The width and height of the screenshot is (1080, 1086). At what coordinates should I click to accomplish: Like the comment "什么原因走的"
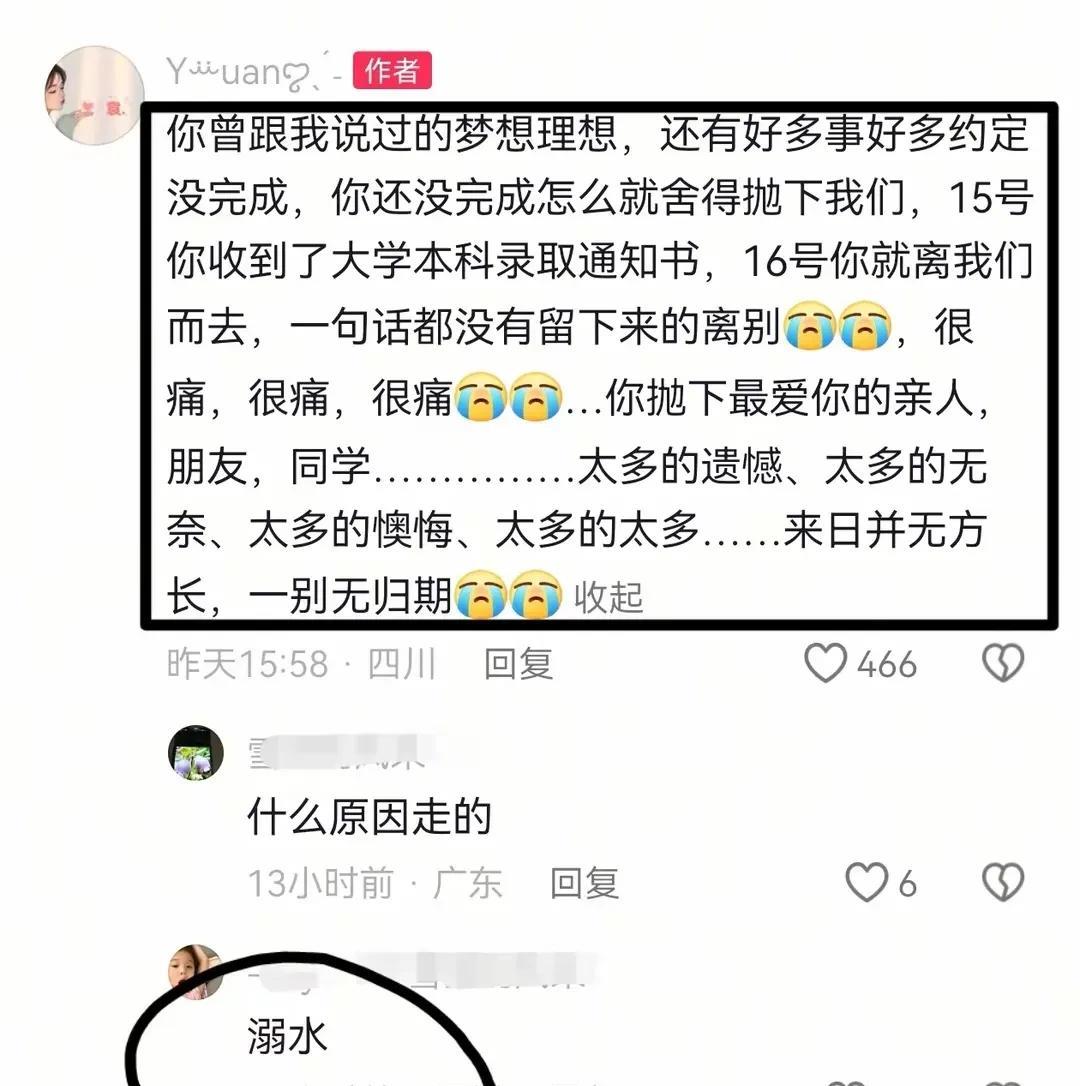coord(865,882)
